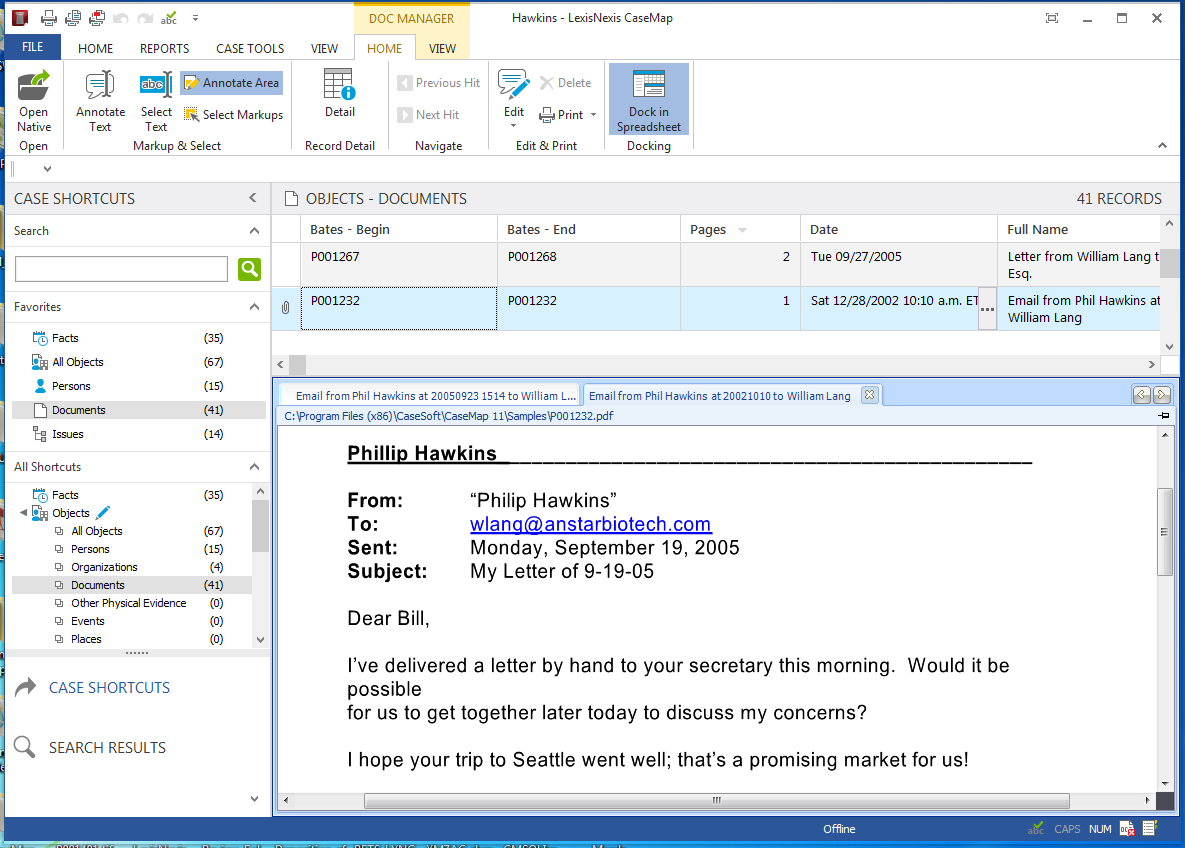Close the 20021010 email document tab

869,395
